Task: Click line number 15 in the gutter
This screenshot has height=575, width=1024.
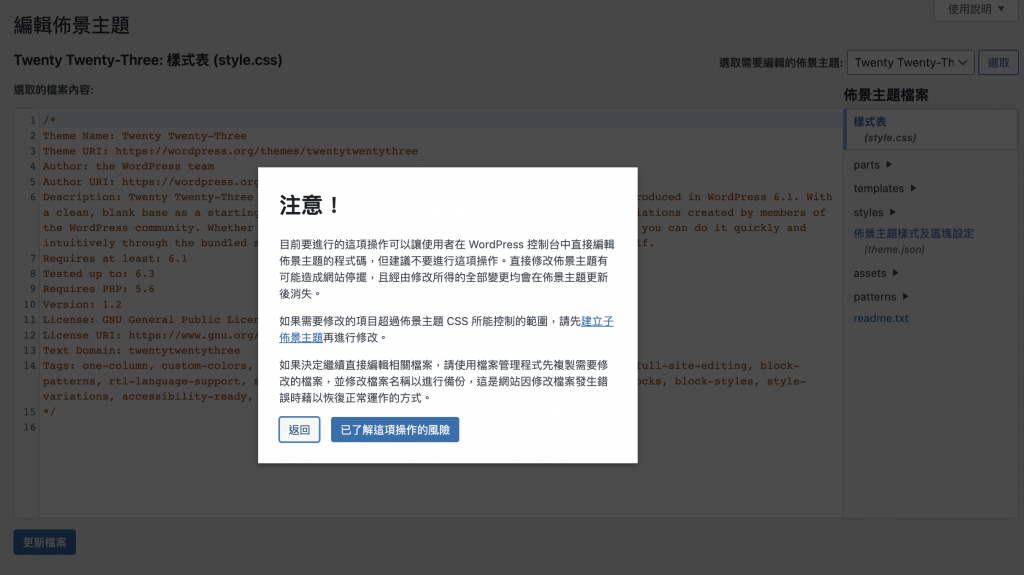Action: (x=29, y=412)
